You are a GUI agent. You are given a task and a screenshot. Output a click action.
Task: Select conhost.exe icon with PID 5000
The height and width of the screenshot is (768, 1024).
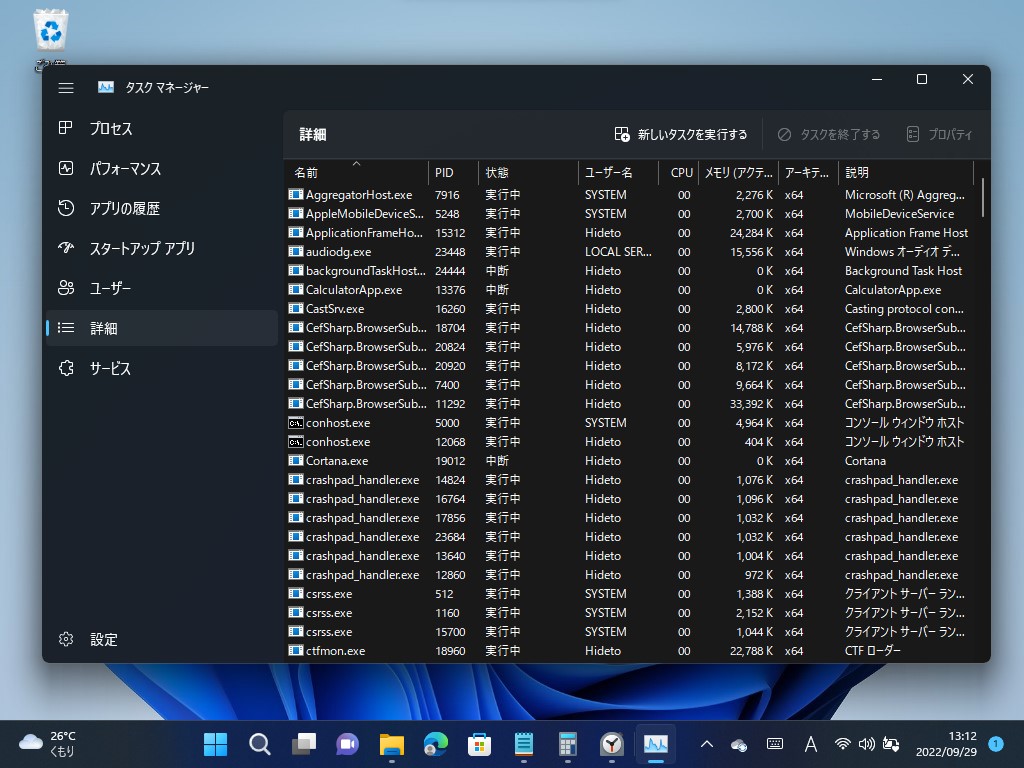pos(296,423)
